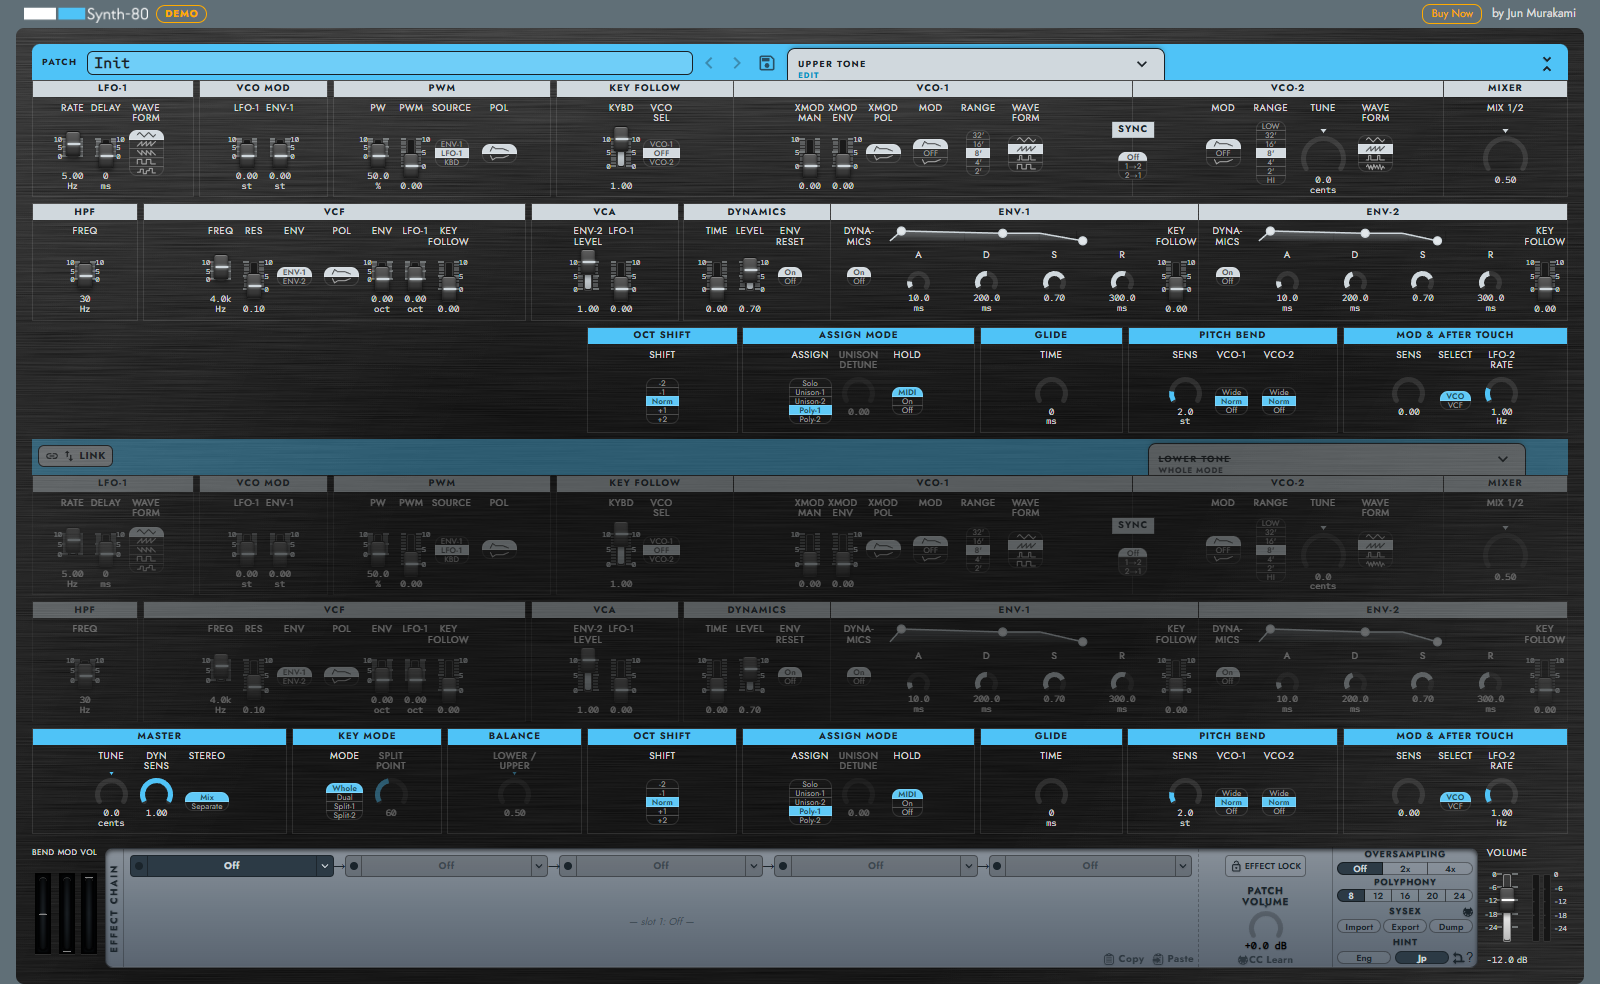Image resolution: width=1600 pixels, height=984 pixels.
Task: Click the reset arrow icon next to Jp
Action: (1457, 958)
